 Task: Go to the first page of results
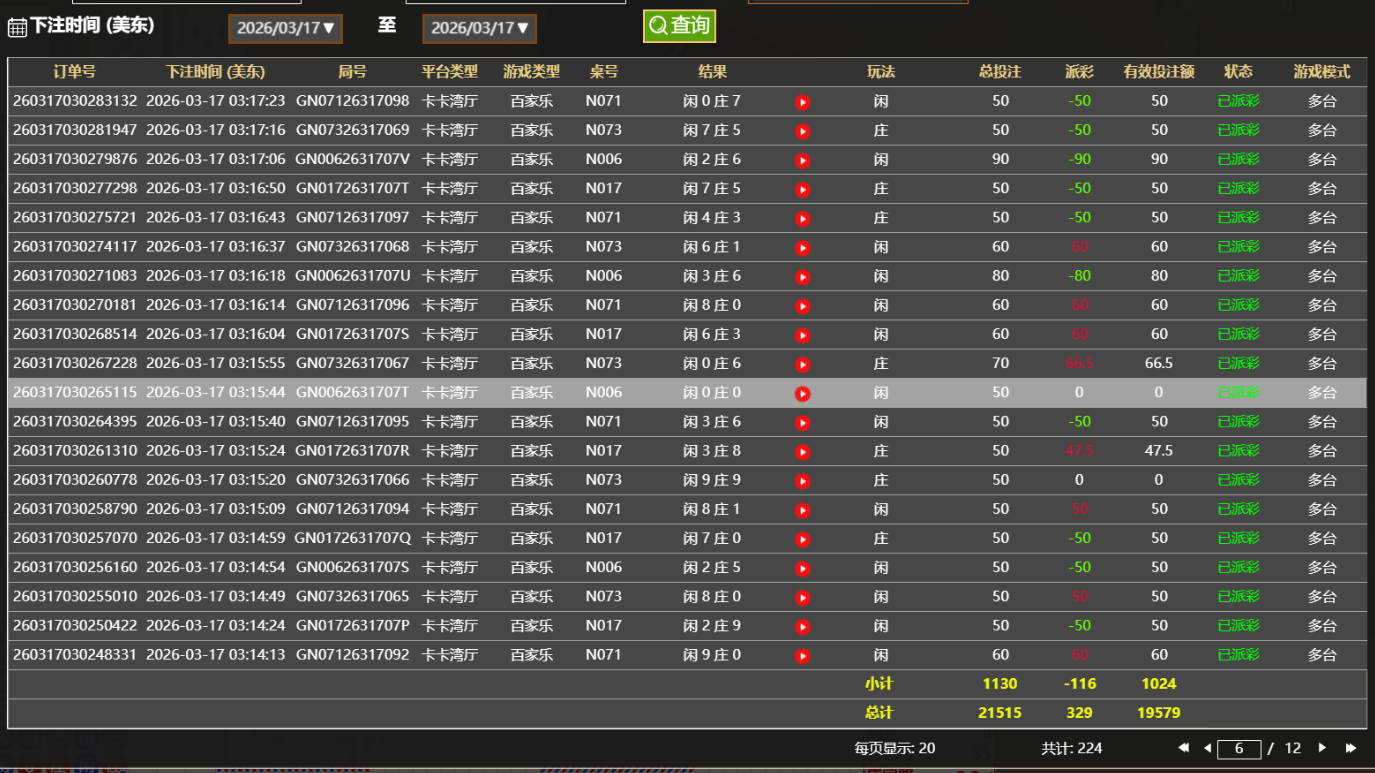(x=1183, y=748)
